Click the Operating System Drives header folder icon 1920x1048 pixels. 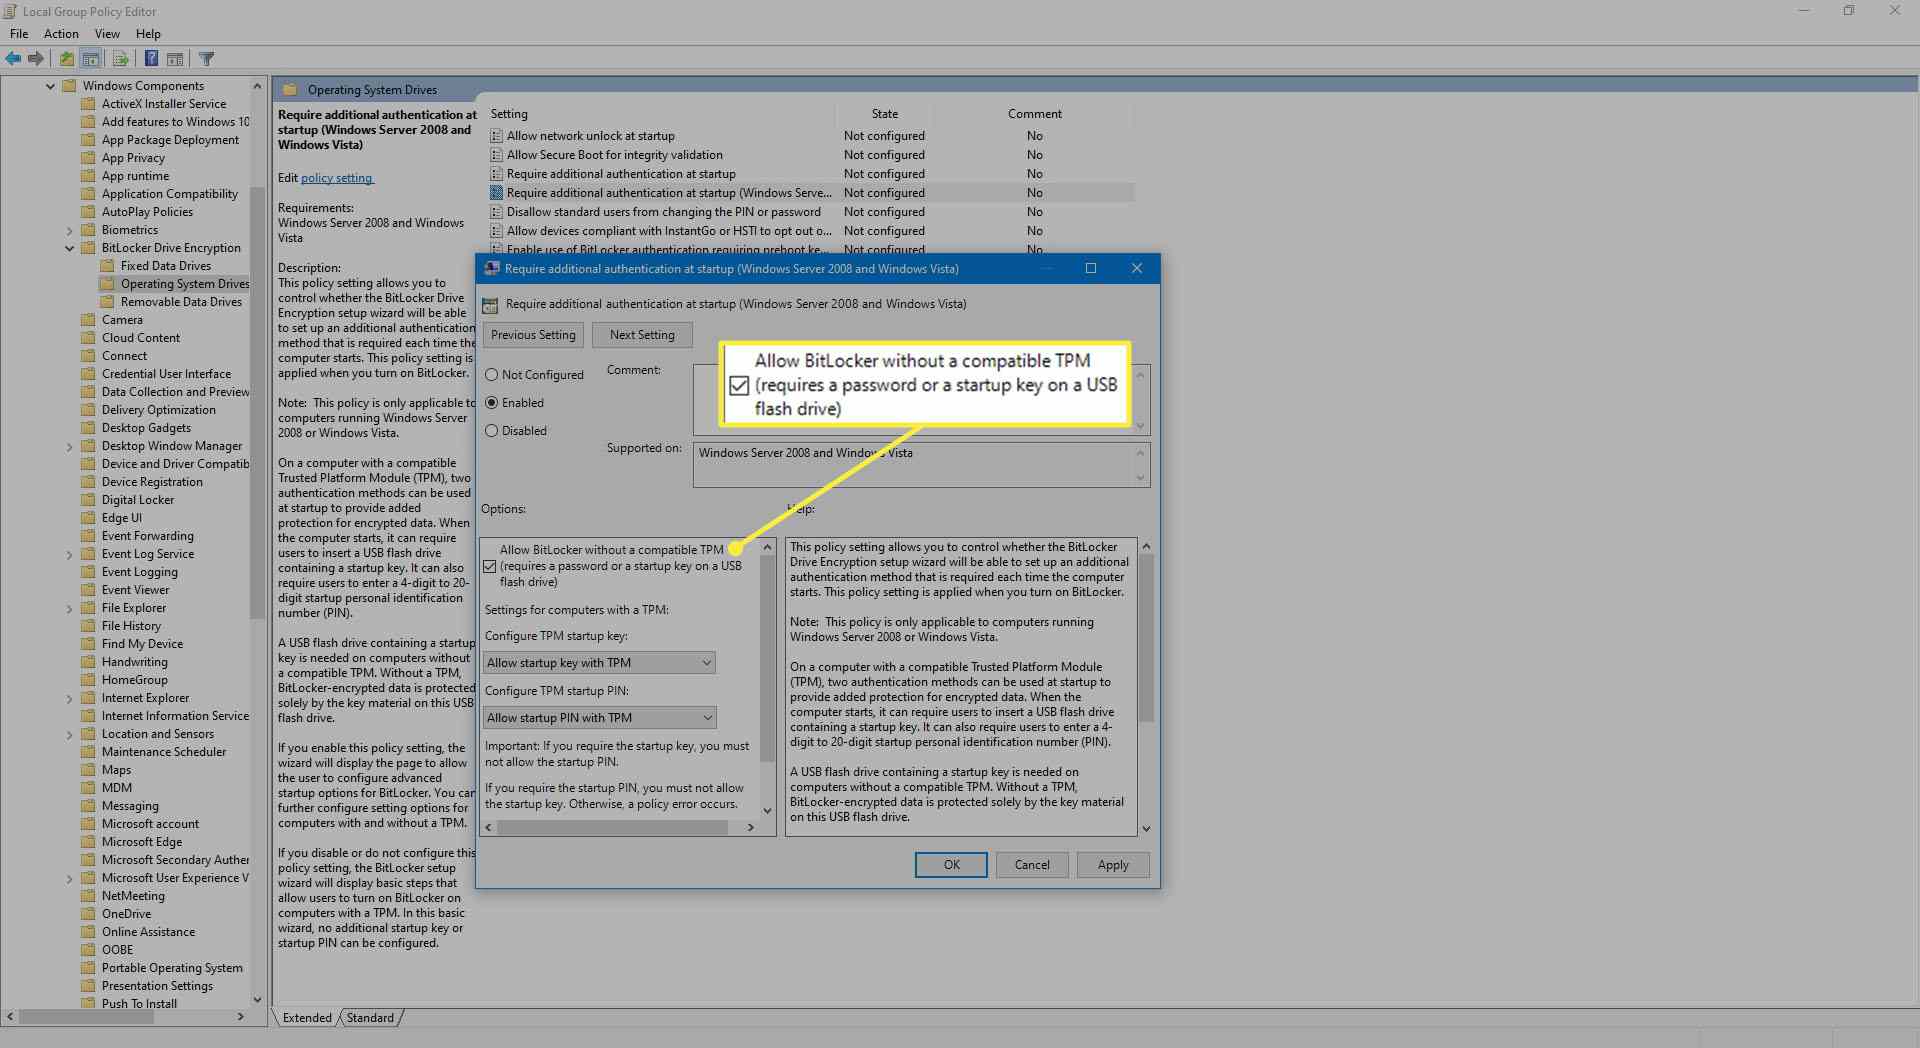point(290,90)
